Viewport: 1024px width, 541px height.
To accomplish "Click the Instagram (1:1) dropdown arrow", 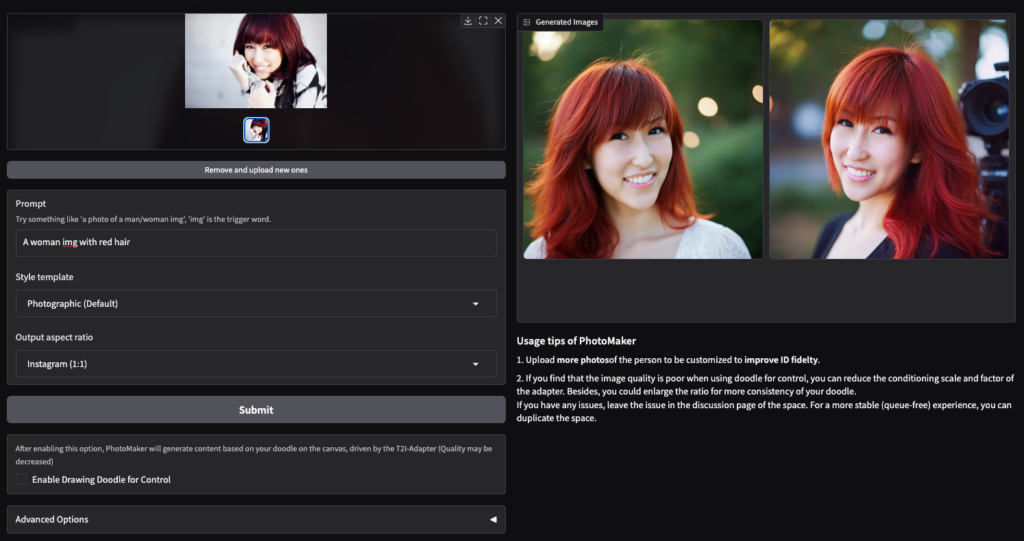I will pyautogui.click(x=476, y=364).
